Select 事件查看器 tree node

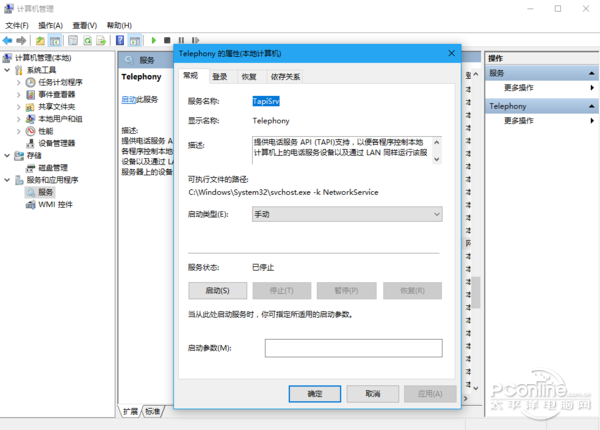tap(57, 94)
